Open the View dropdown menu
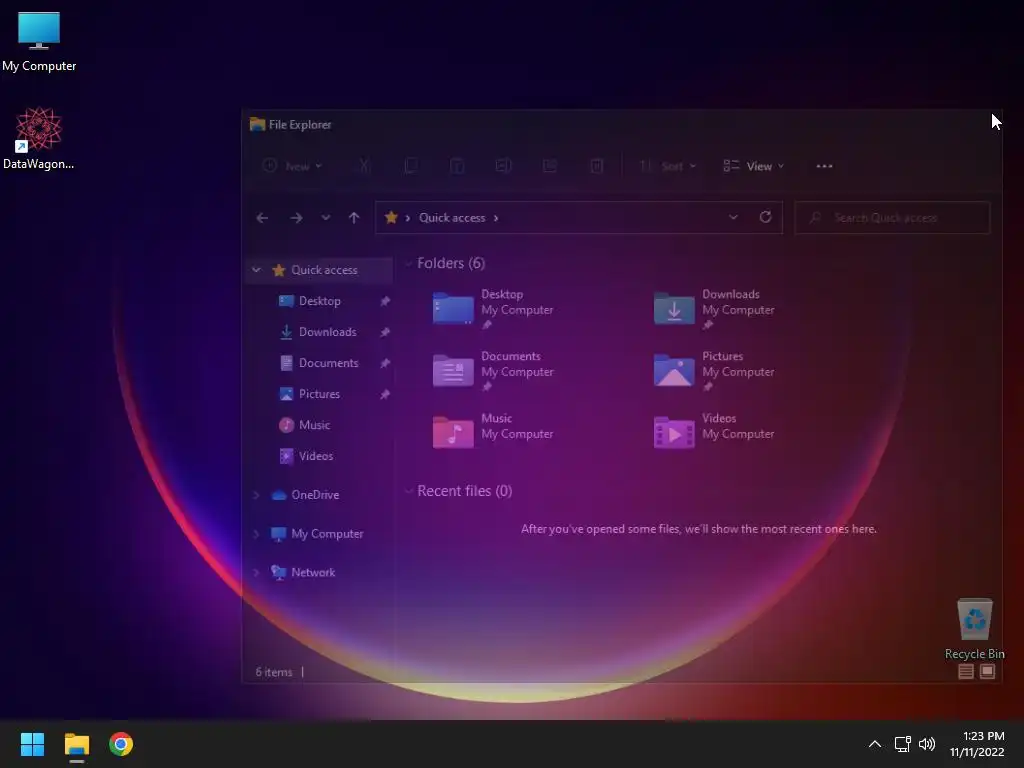 coord(754,166)
